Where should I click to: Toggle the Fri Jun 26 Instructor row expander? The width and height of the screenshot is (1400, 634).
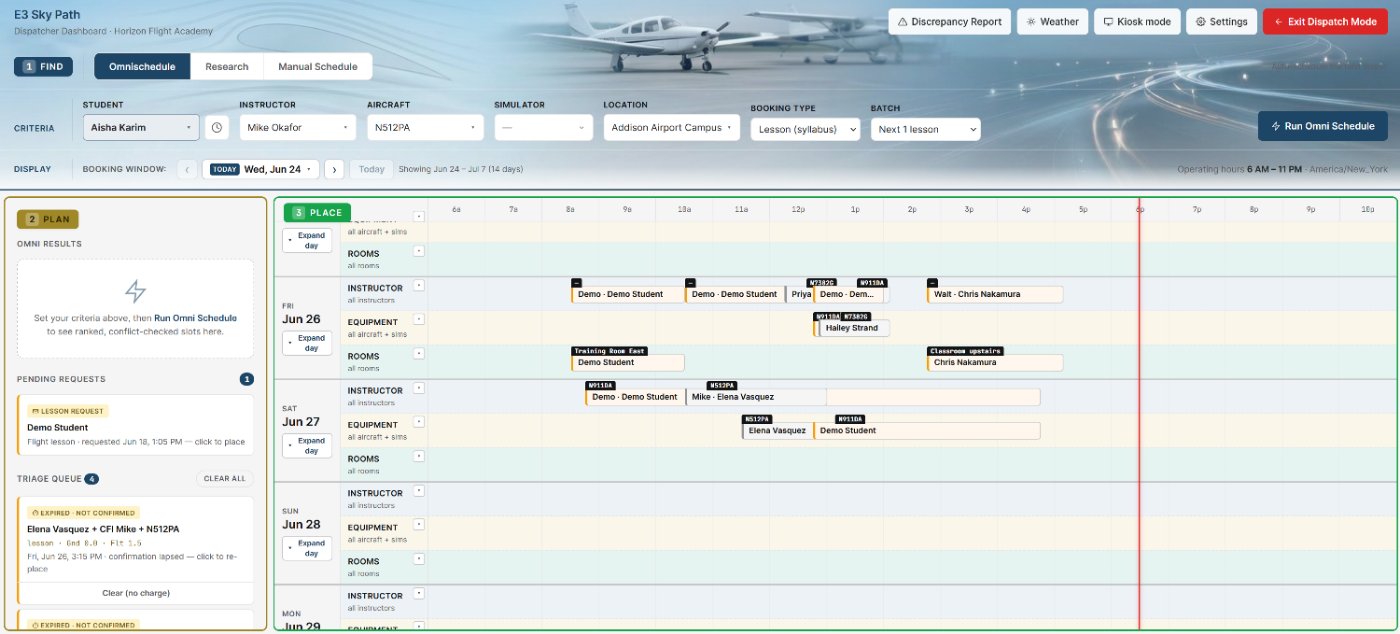click(420, 285)
